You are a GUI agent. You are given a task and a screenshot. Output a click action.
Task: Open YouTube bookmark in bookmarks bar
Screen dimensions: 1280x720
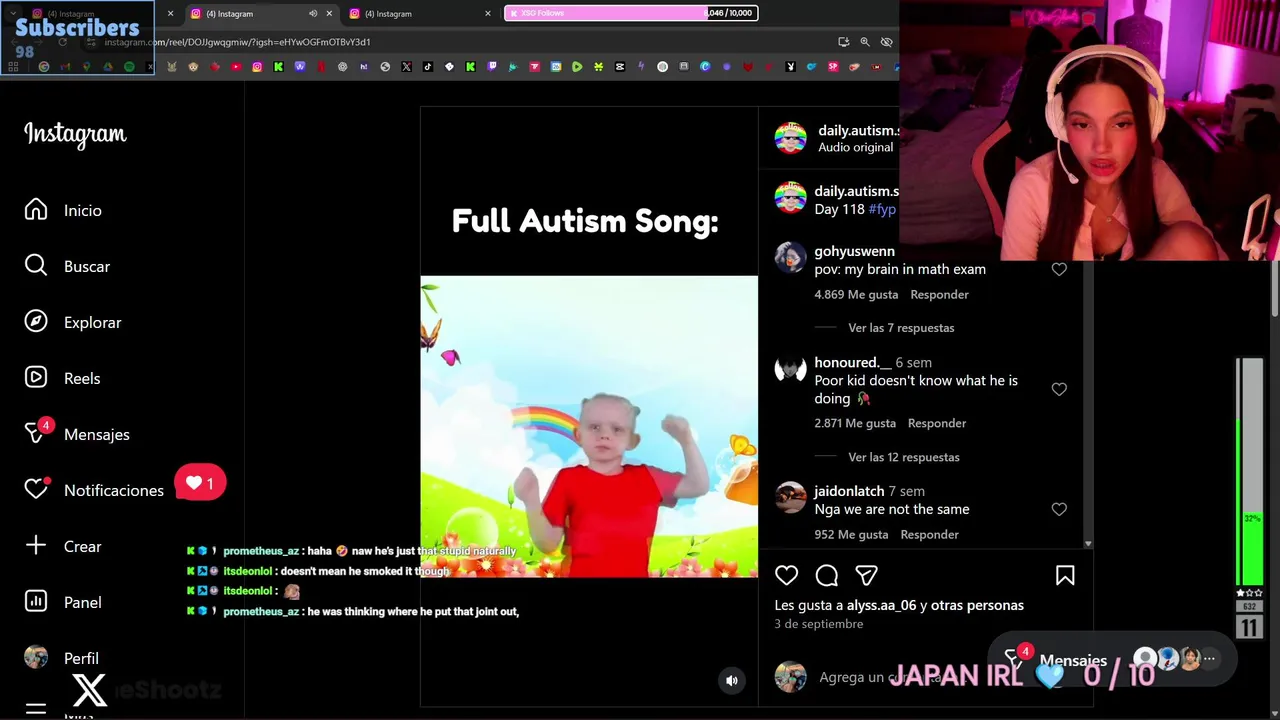click(x=236, y=67)
